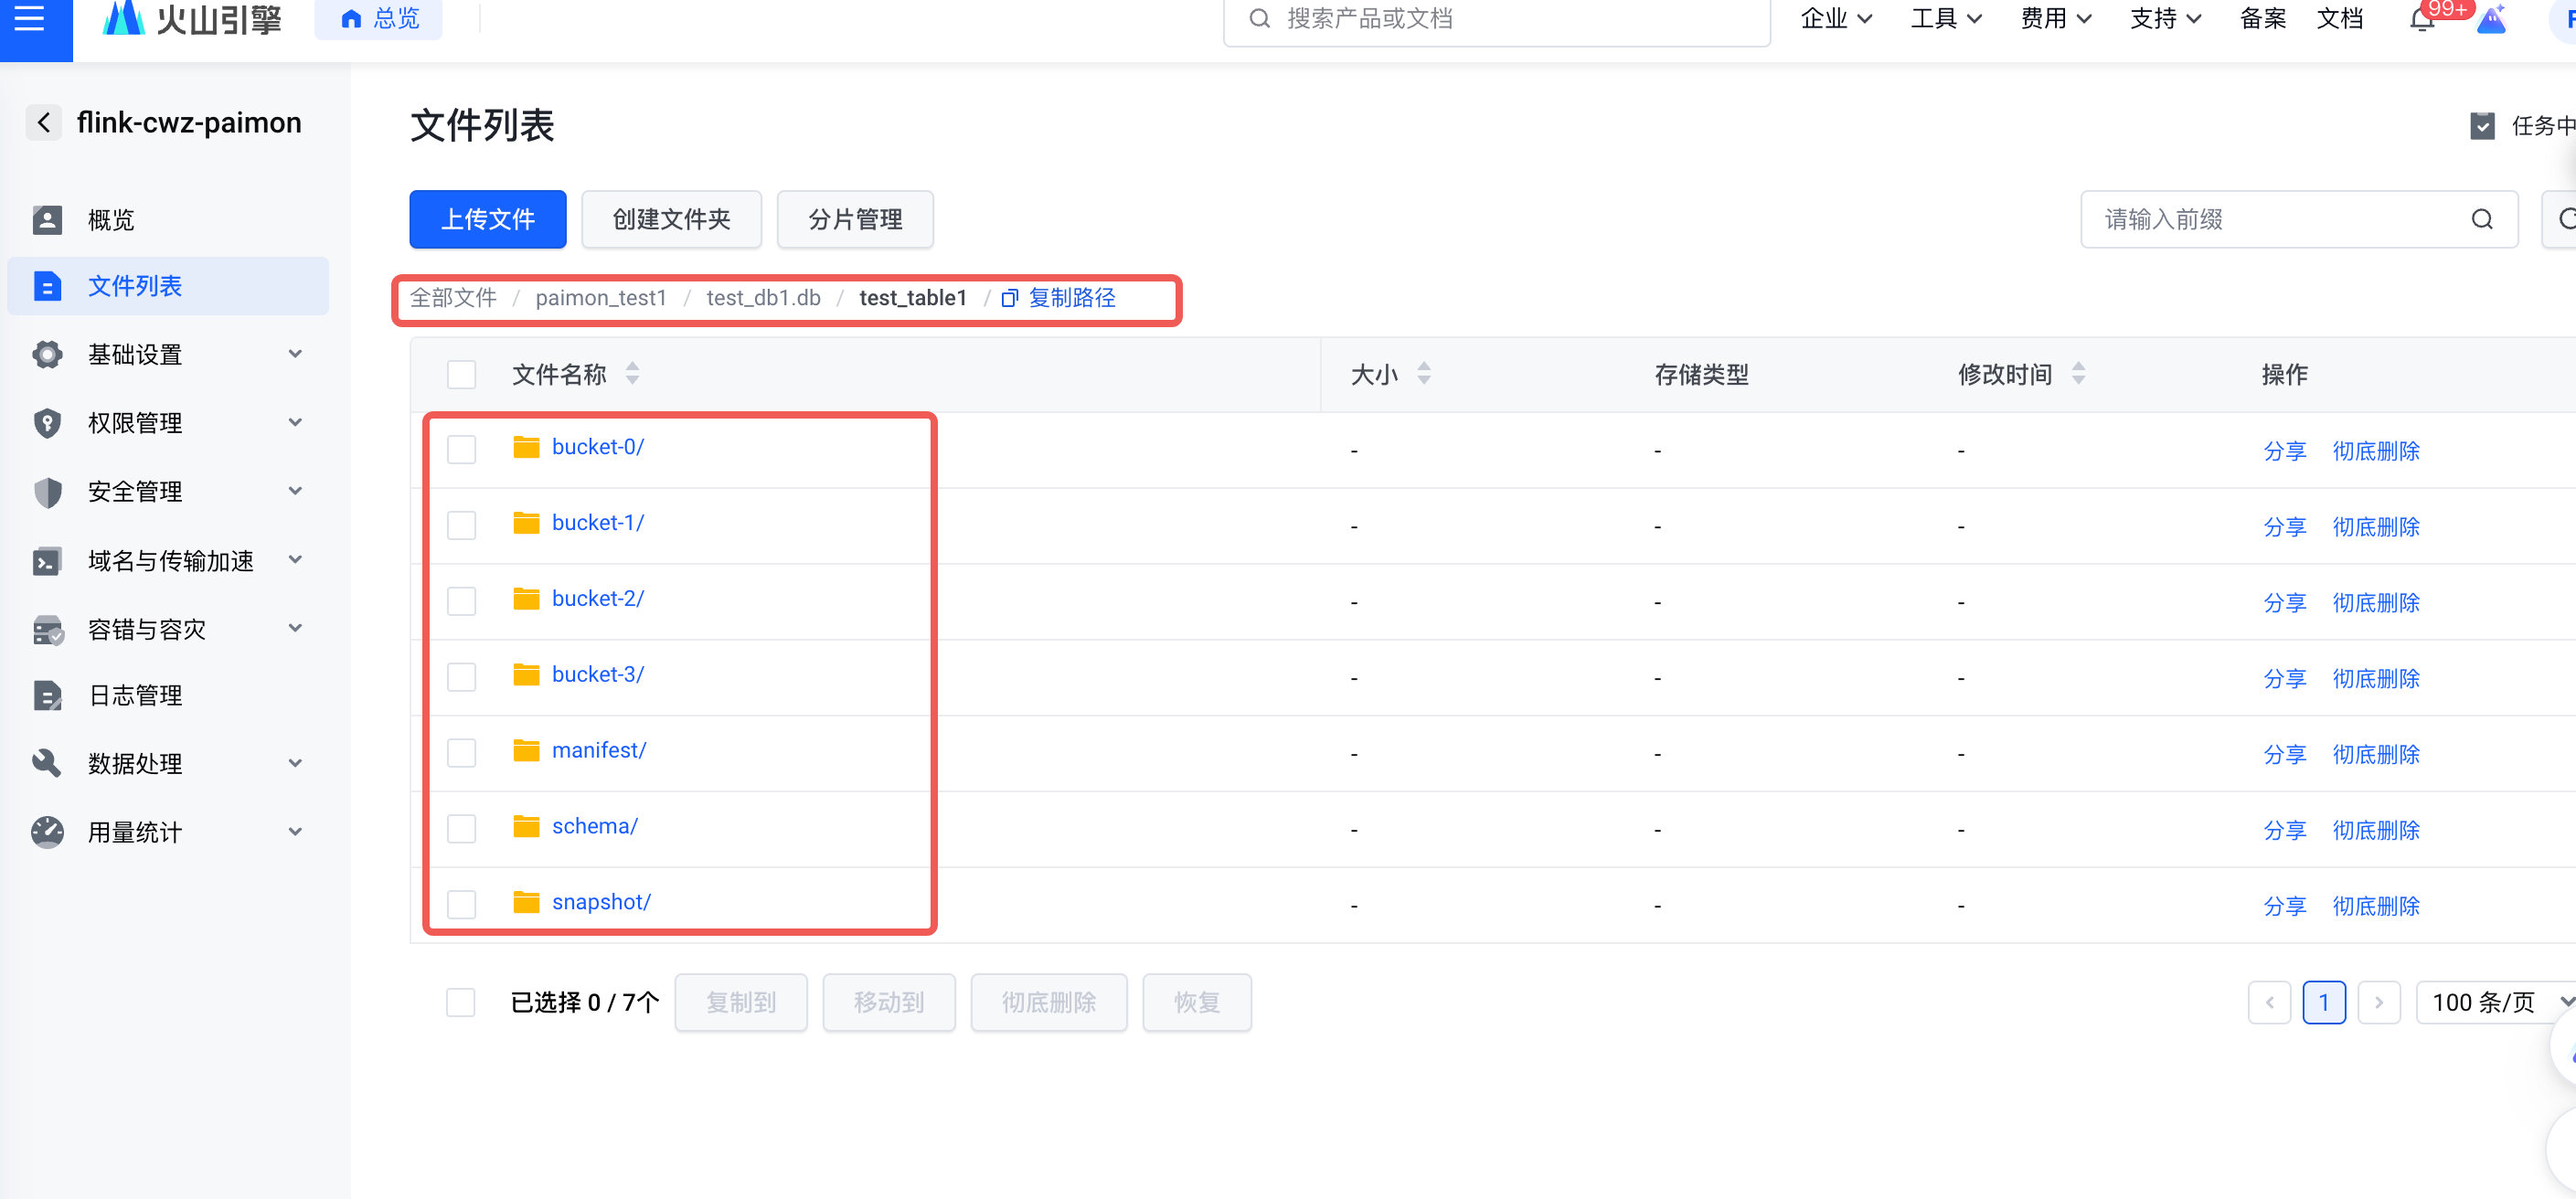Click the 安全管理 shield icon
This screenshot has height=1199, width=2576.
pos(47,491)
